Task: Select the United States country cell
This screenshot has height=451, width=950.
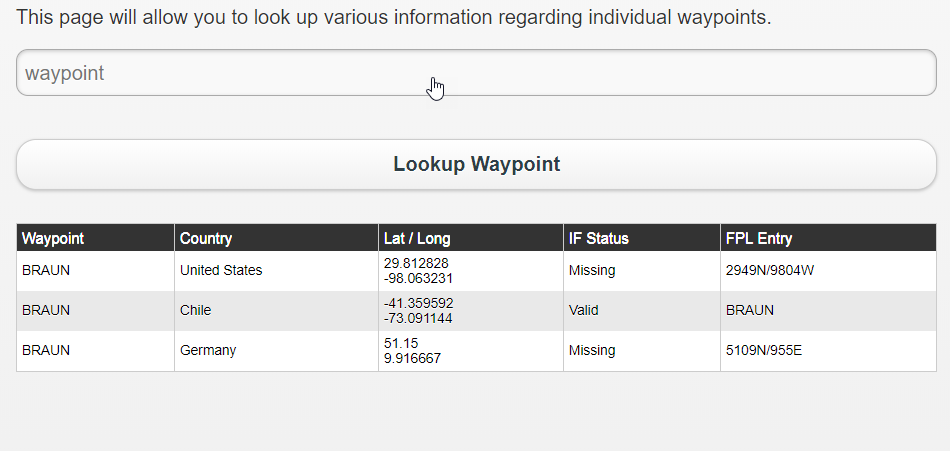Action: (x=221, y=270)
